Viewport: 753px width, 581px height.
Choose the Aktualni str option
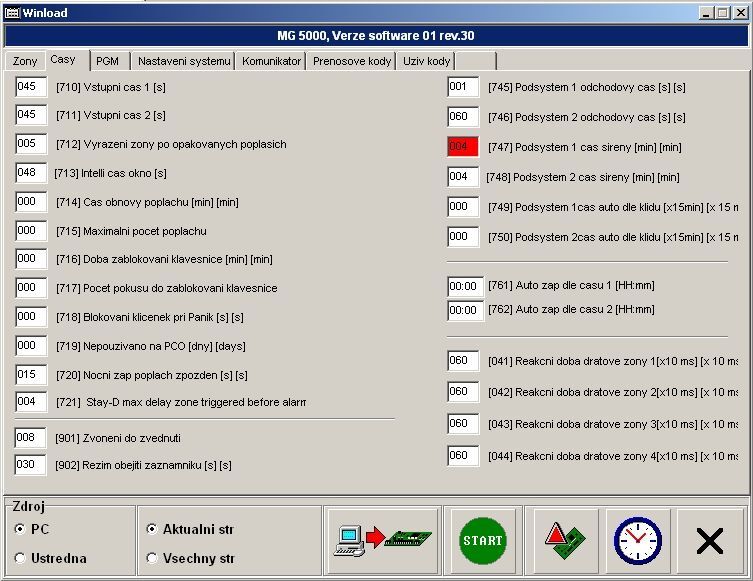coord(152,528)
